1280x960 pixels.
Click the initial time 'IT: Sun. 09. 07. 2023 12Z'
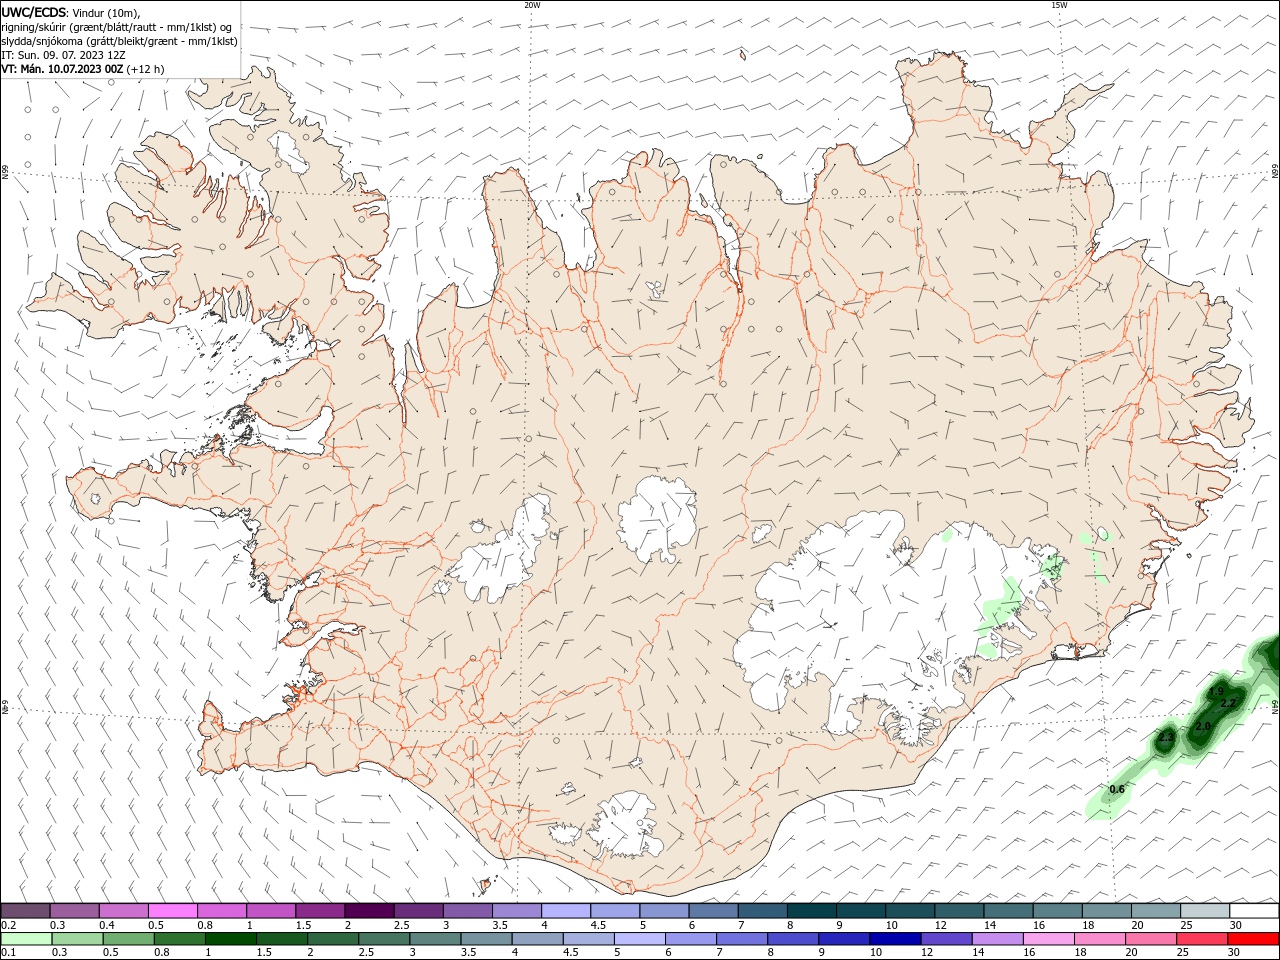(63, 55)
